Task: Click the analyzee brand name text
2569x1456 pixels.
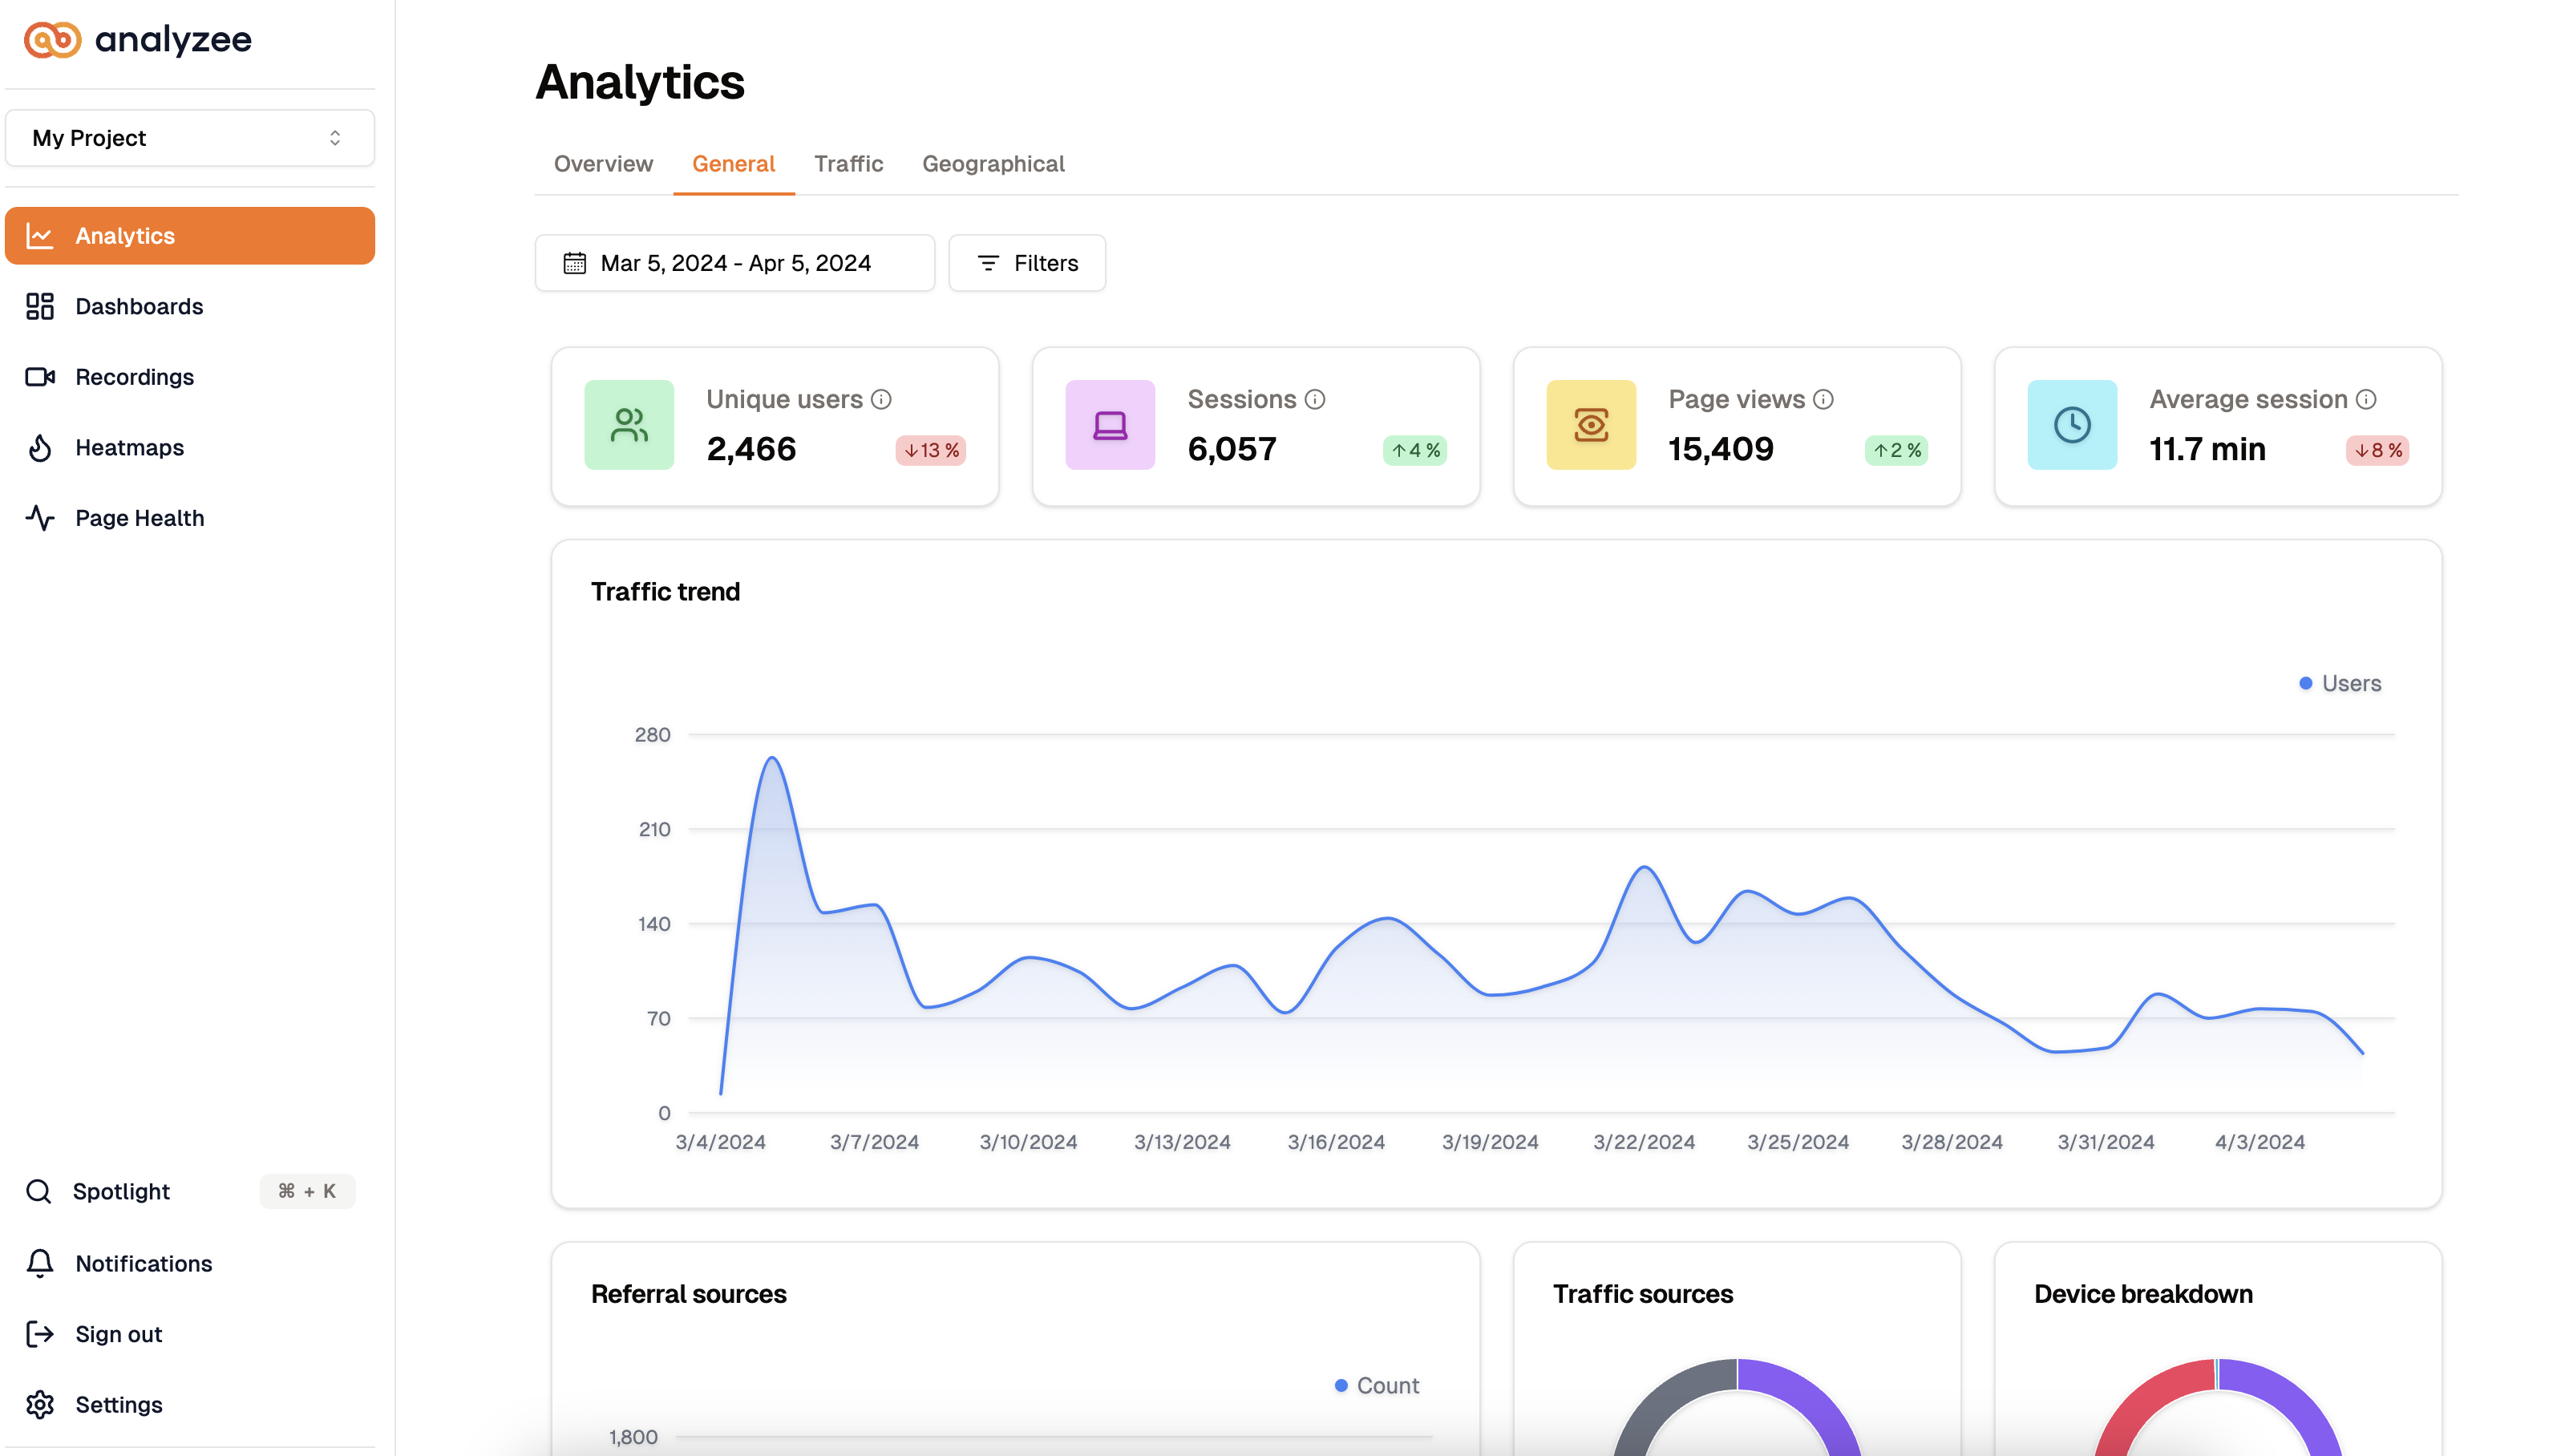Action: 173,40
